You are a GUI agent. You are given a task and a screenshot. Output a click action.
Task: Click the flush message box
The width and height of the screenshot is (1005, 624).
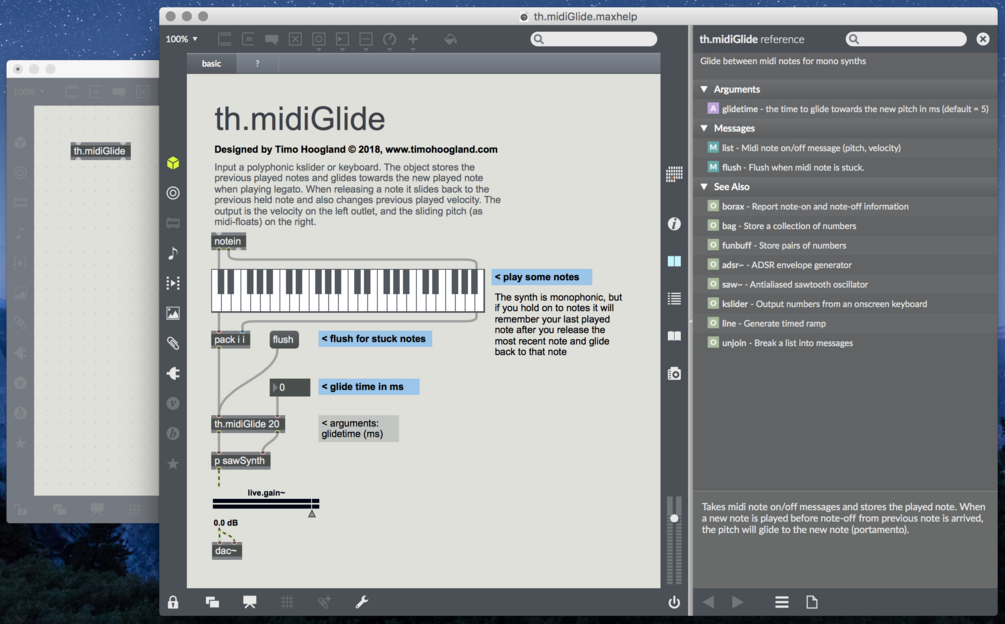(283, 340)
